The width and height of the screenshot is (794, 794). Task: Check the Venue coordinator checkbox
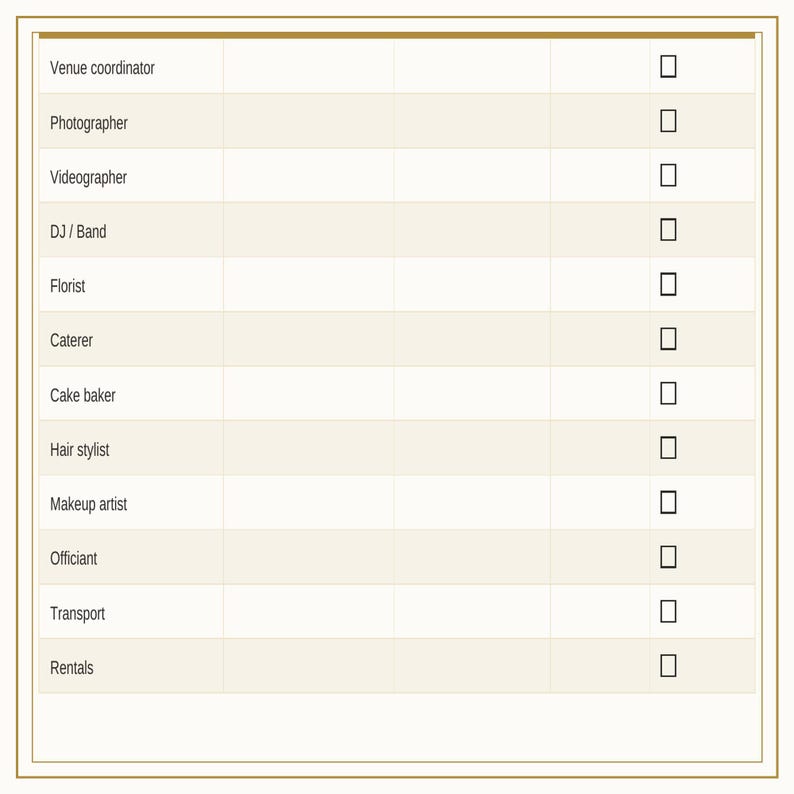pos(668,66)
